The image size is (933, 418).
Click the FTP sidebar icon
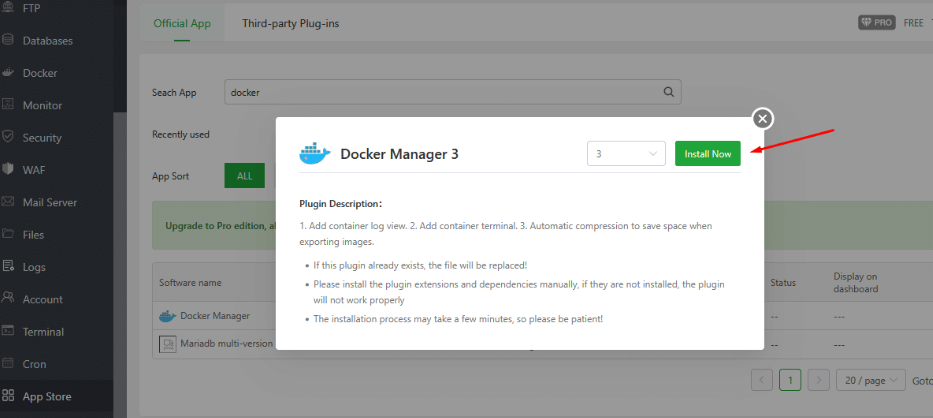tap(8, 9)
